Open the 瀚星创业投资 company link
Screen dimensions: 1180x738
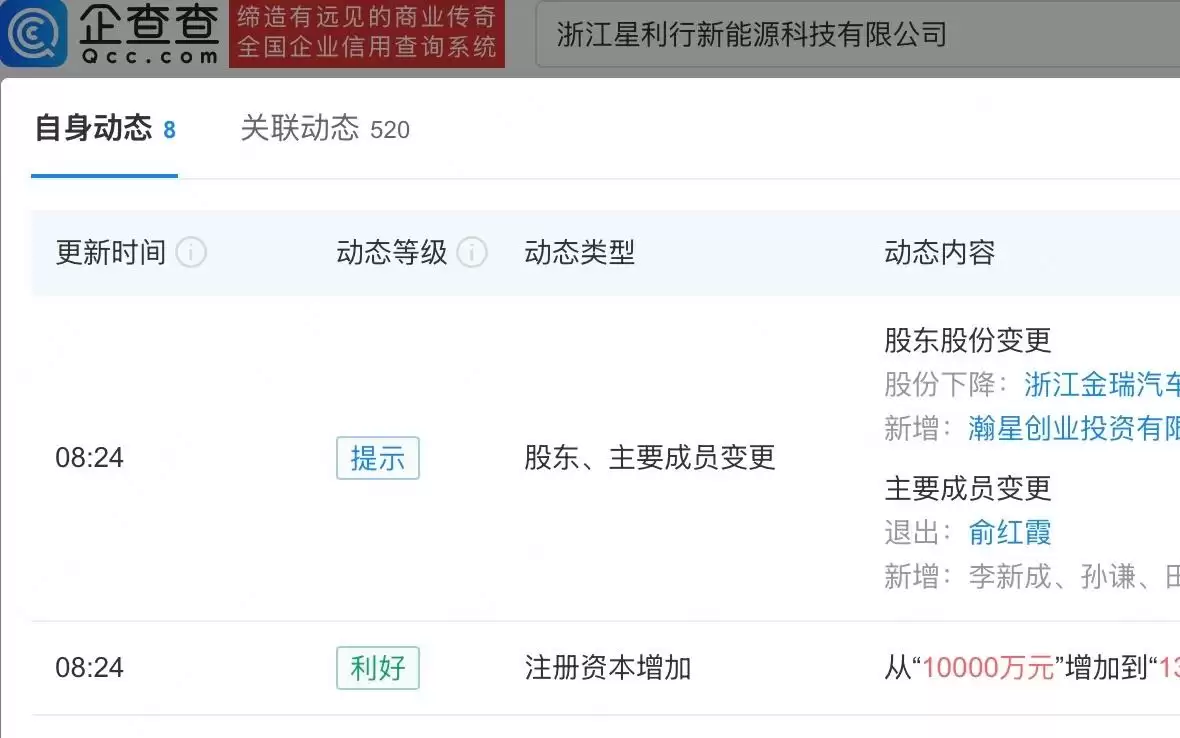click(x=1074, y=428)
